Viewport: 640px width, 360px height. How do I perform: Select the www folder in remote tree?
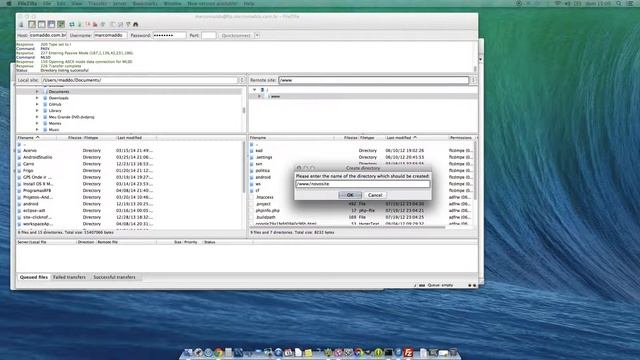276,96
